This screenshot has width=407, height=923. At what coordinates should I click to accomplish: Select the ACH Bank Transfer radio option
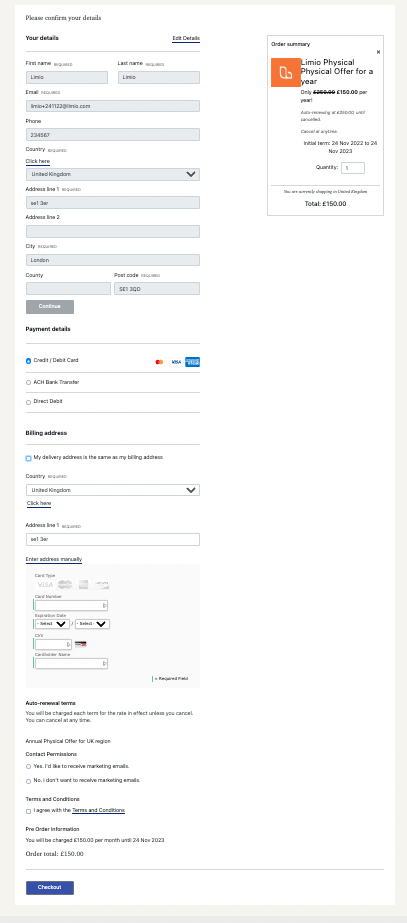click(28, 383)
